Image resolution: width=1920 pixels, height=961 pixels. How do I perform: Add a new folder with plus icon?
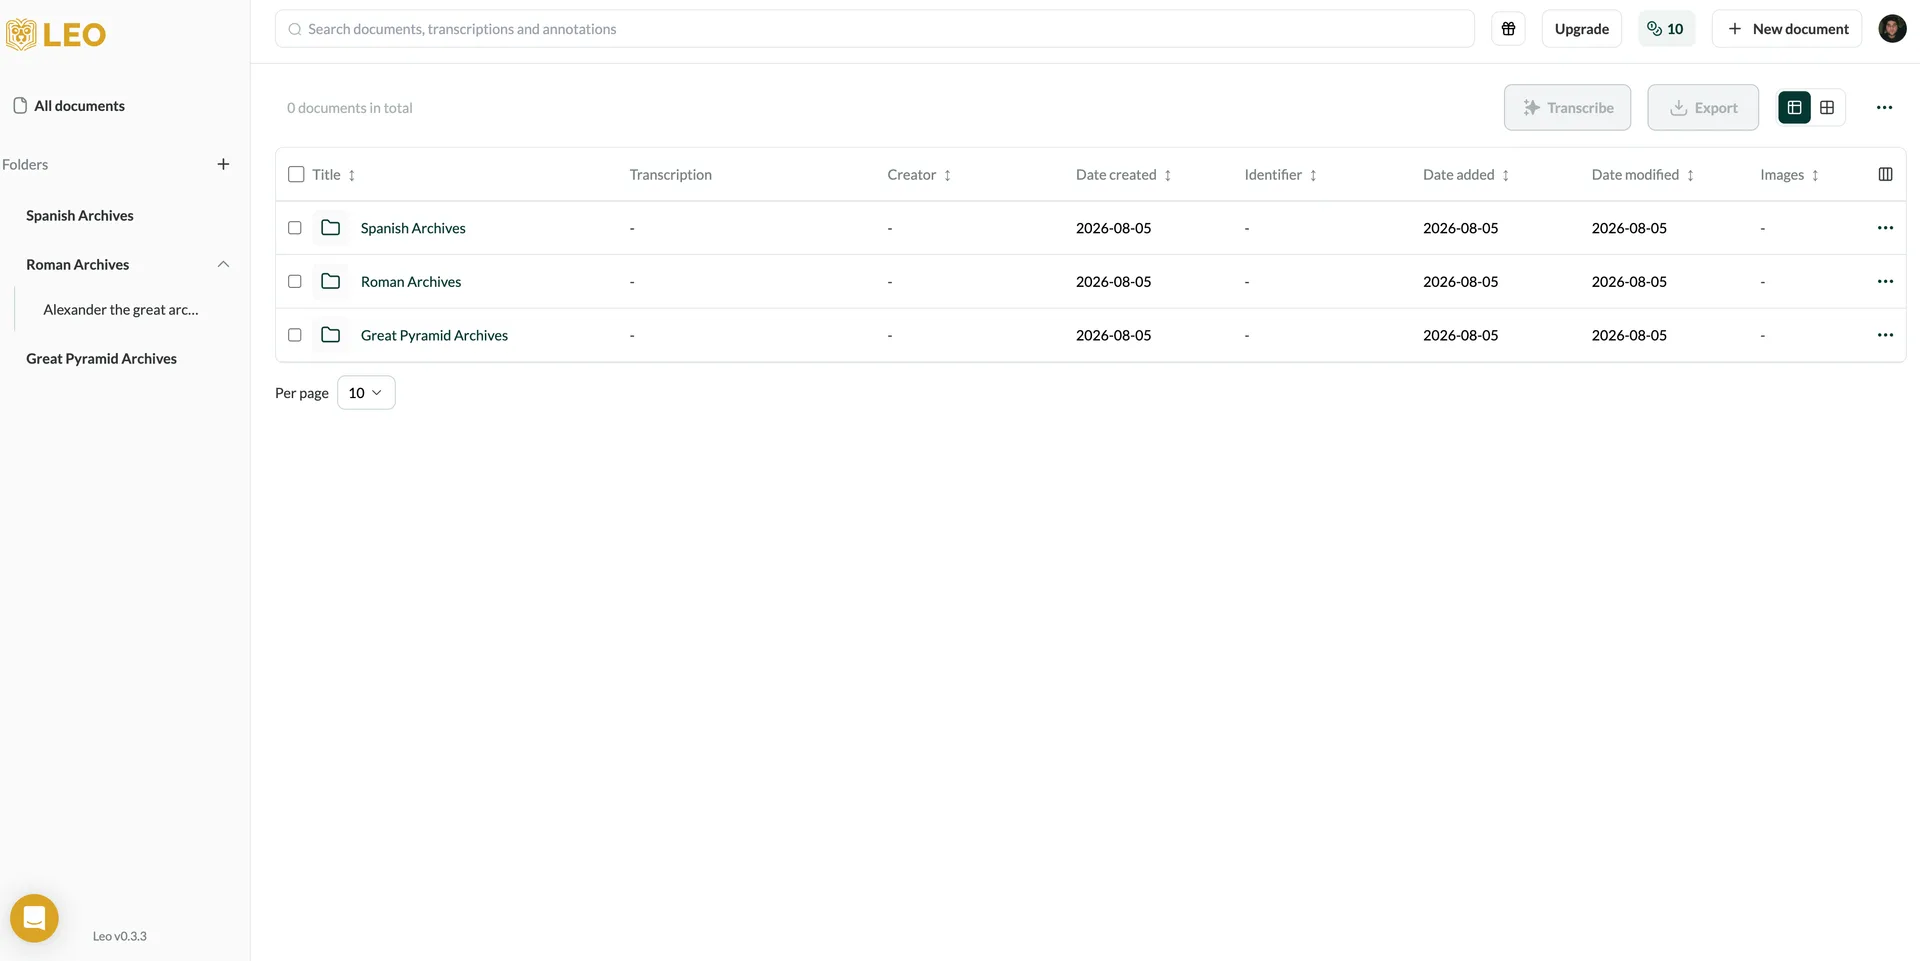(x=223, y=164)
